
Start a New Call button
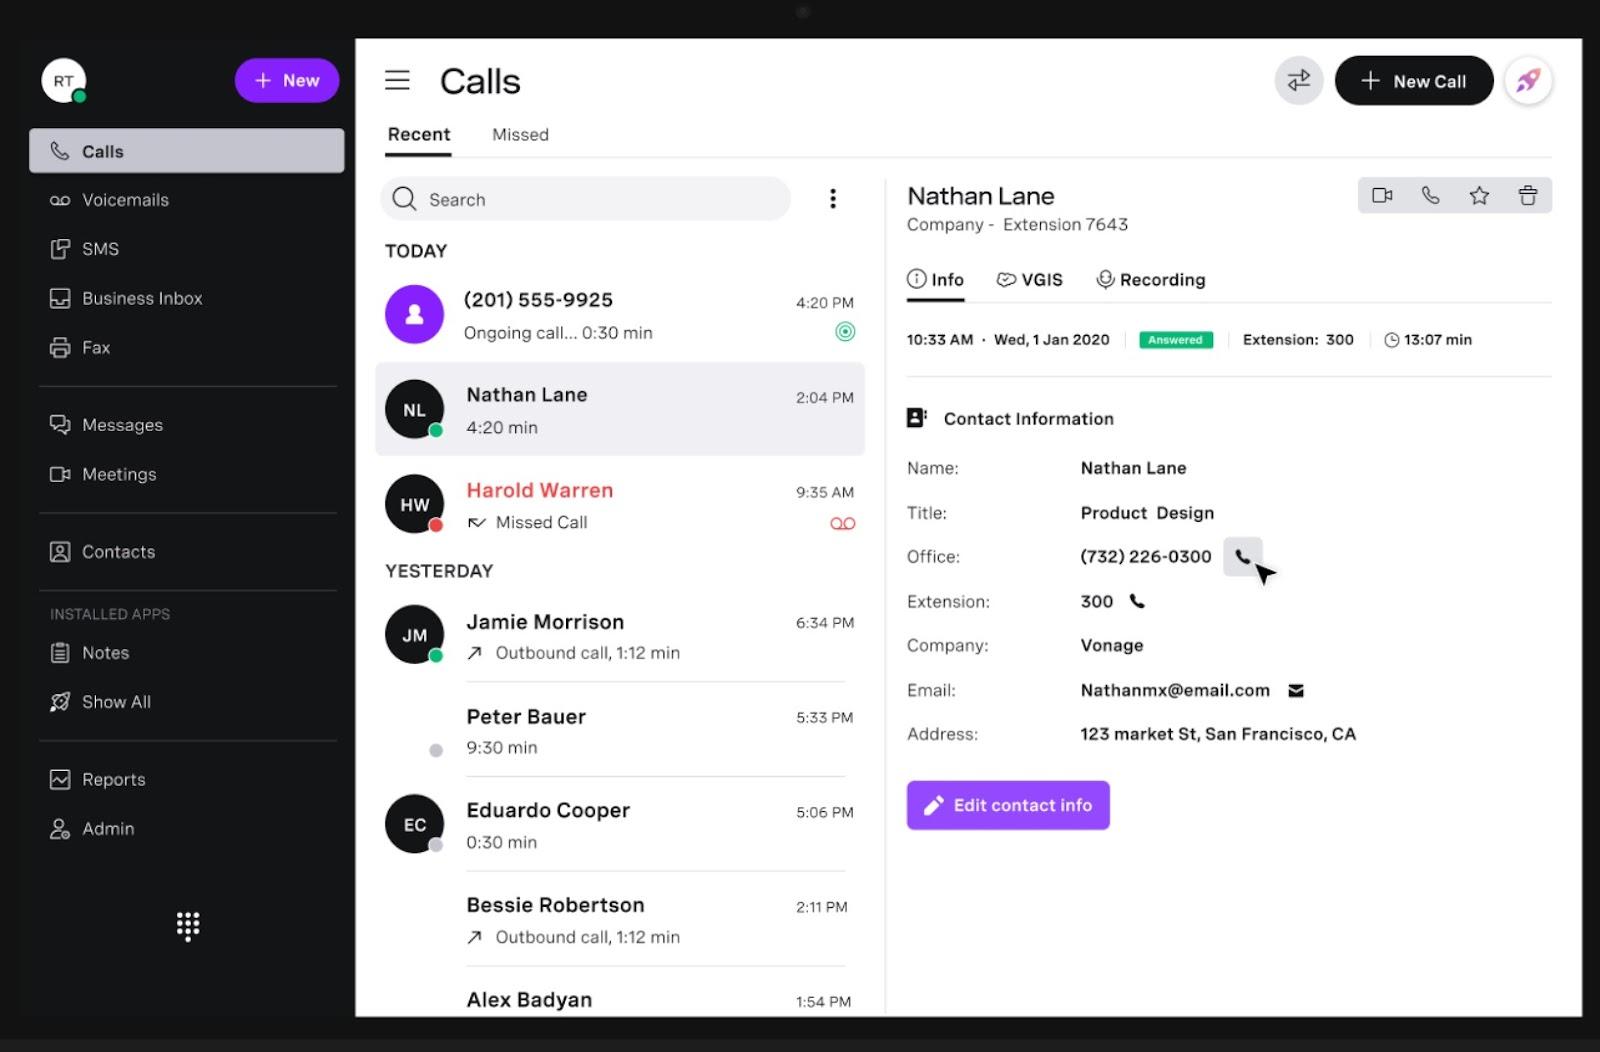1414,81
